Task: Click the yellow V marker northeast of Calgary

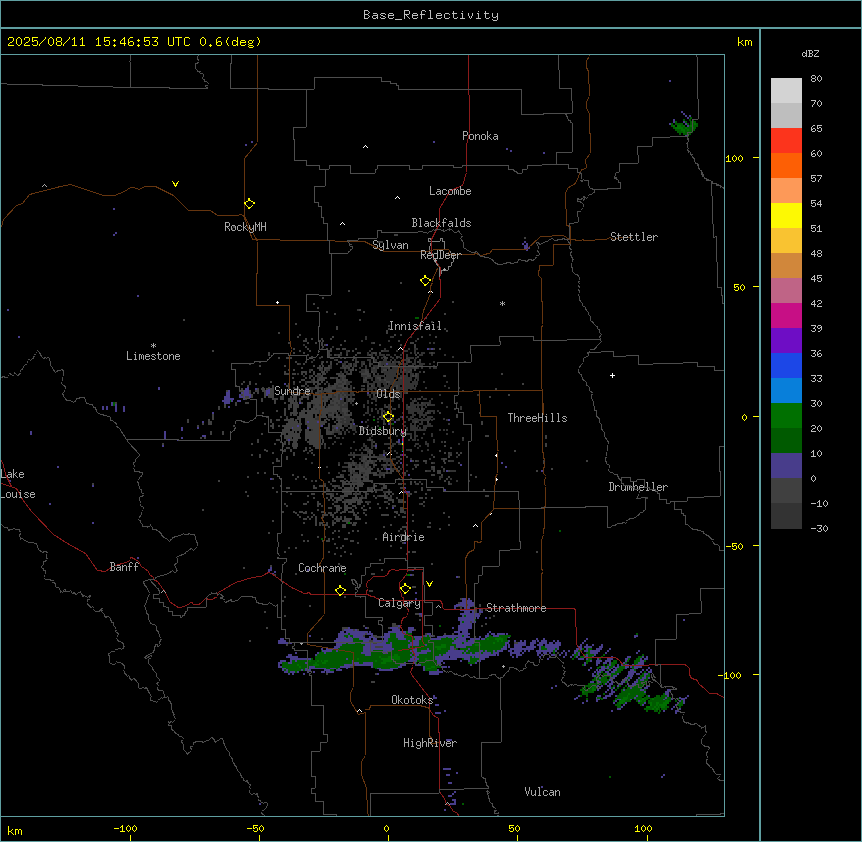Action: click(429, 584)
